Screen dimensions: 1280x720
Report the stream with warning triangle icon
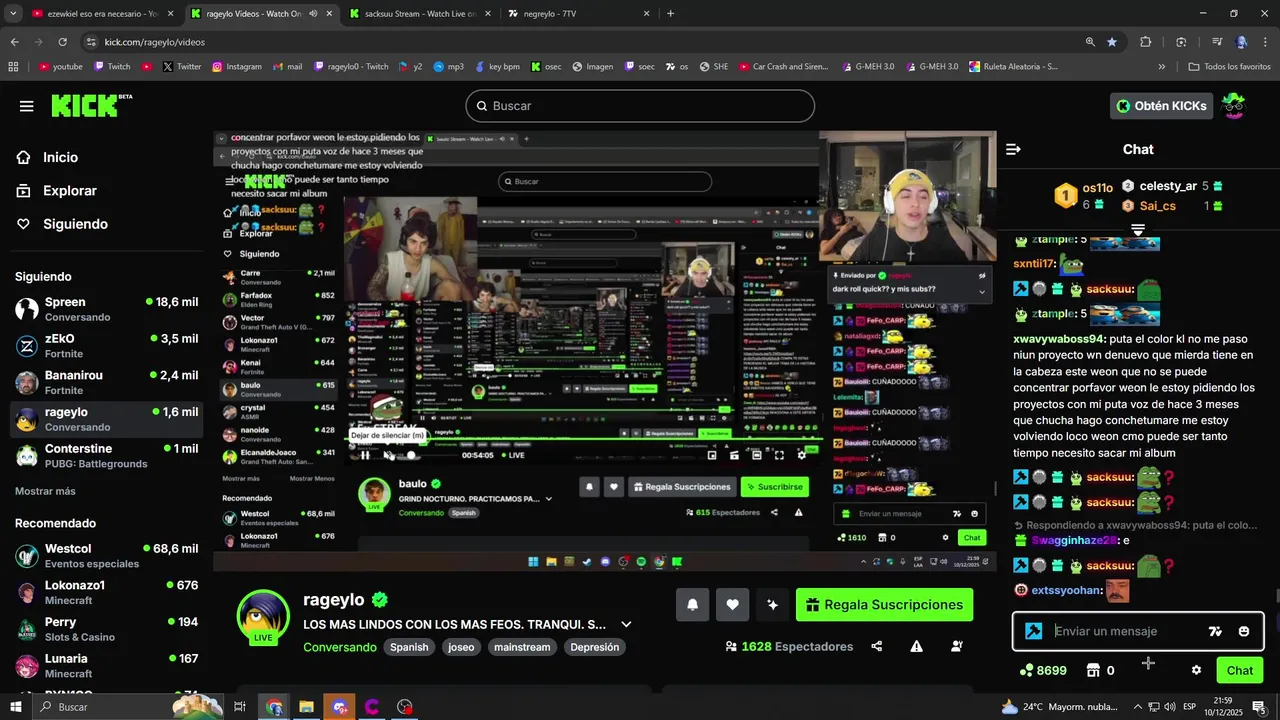click(916, 646)
